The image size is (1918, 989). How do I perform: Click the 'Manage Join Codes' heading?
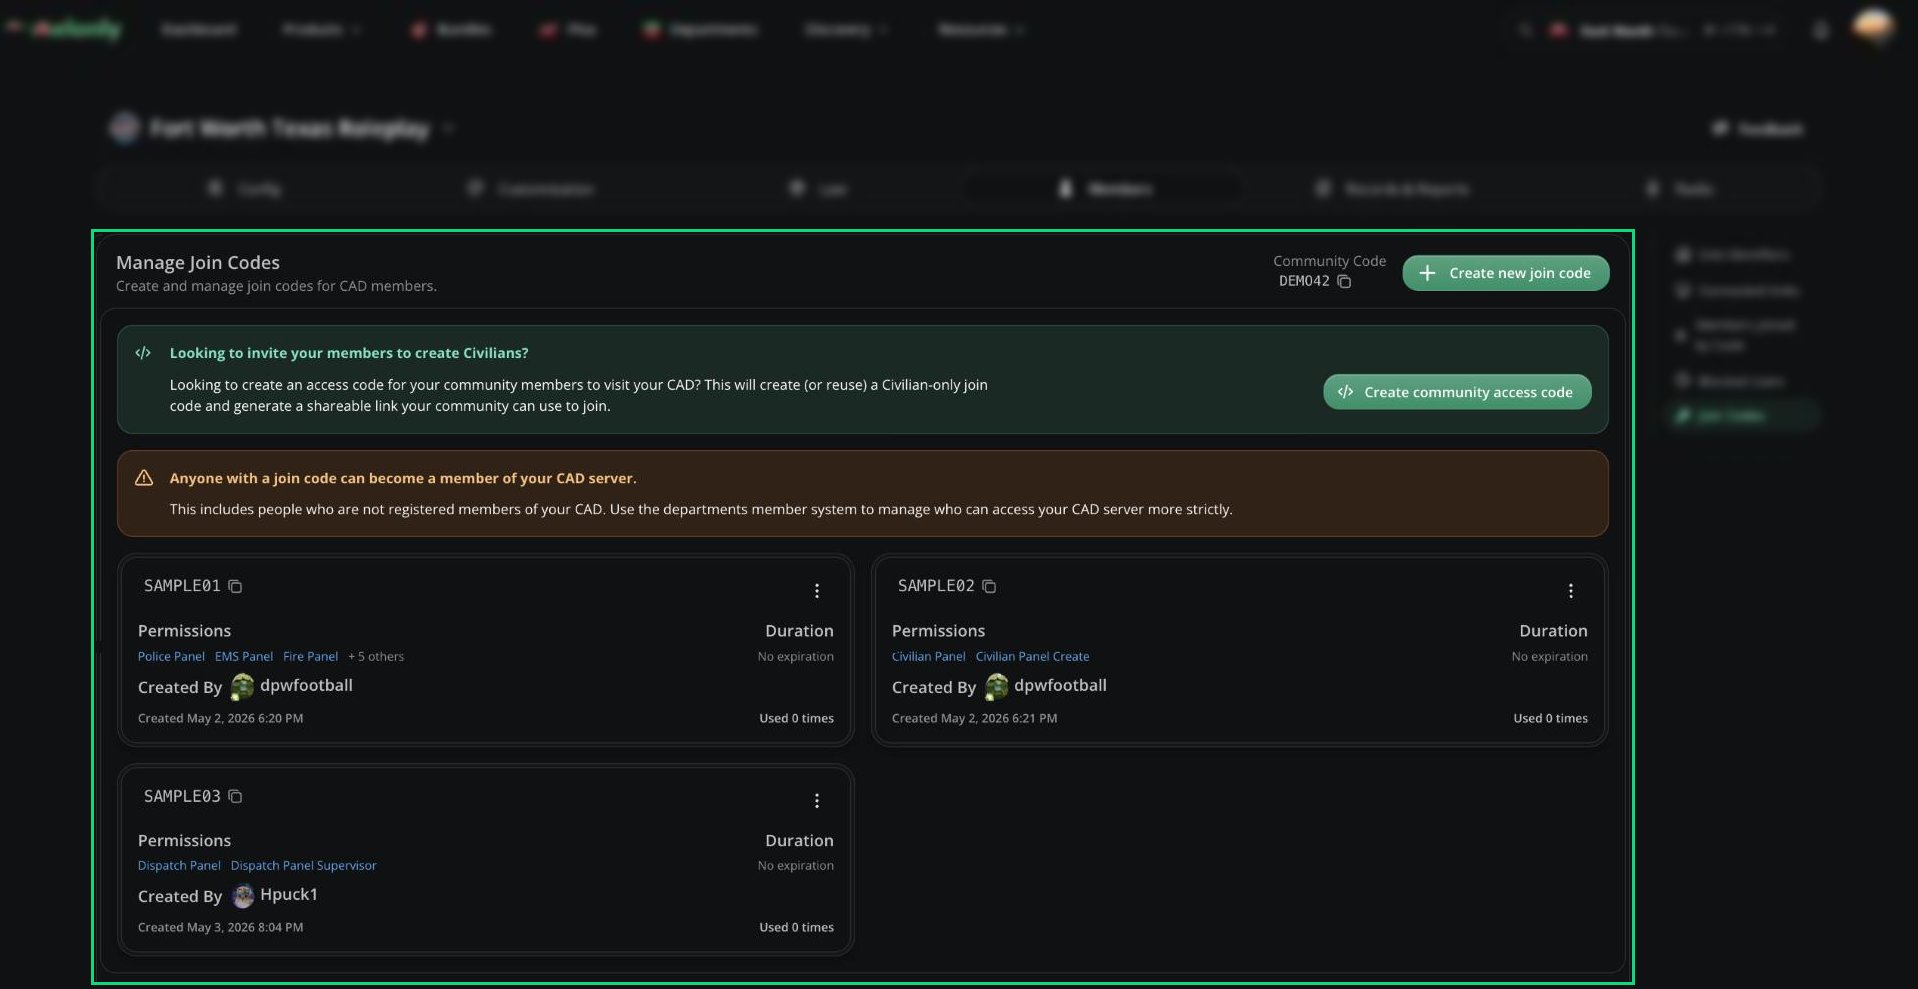click(x=198, y=263)
